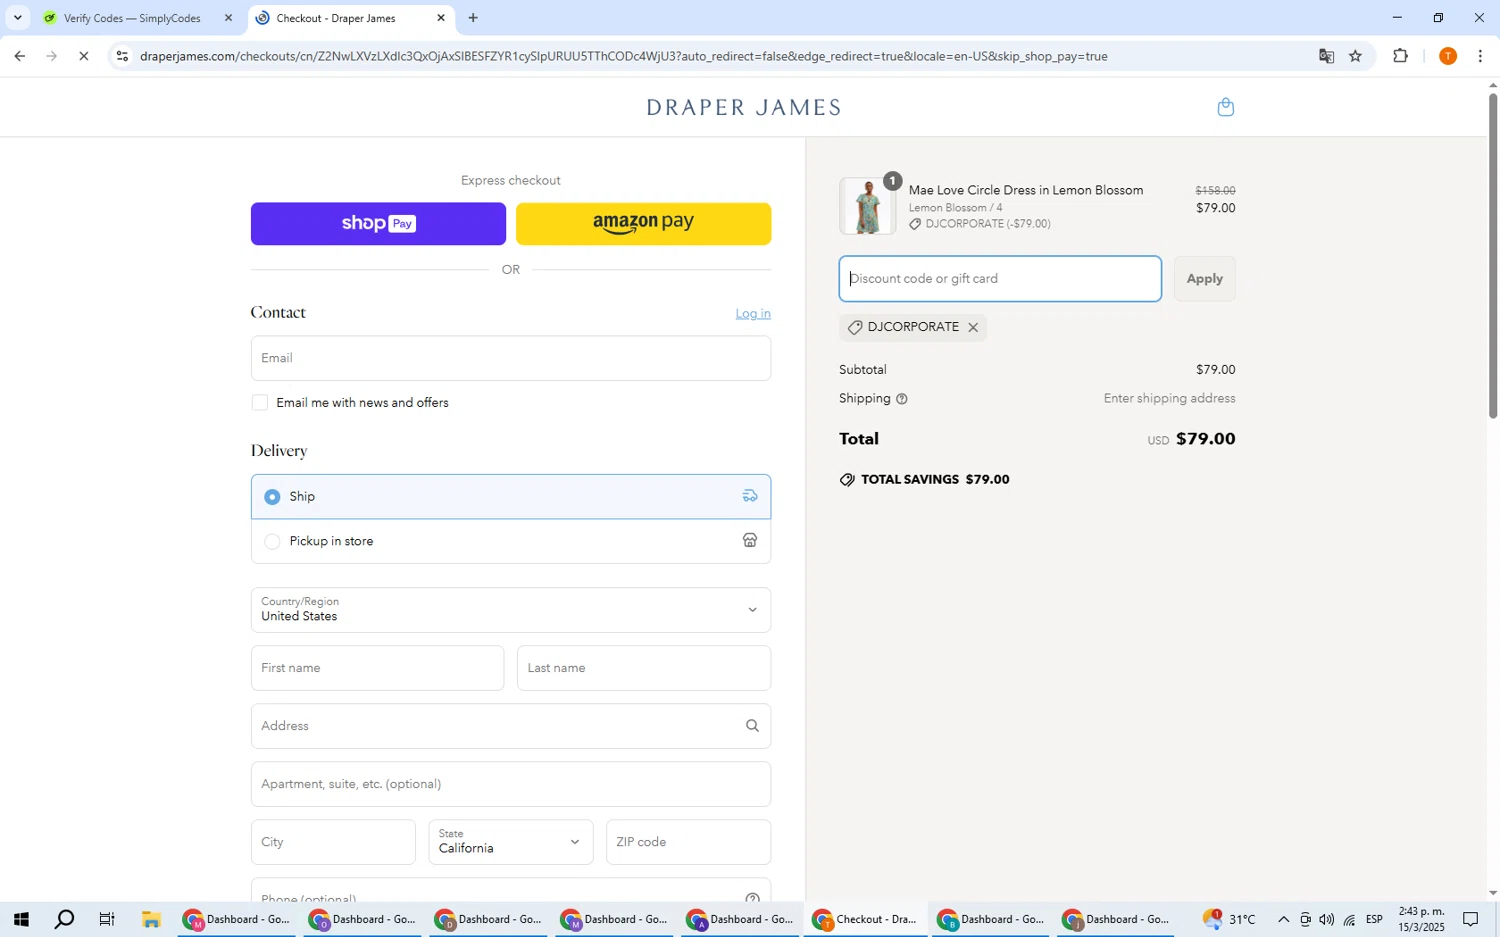Viewport: 1500px width, 937px height.
Task: Click the First name field
Action: pyautogui.click(x=377, y=668)
